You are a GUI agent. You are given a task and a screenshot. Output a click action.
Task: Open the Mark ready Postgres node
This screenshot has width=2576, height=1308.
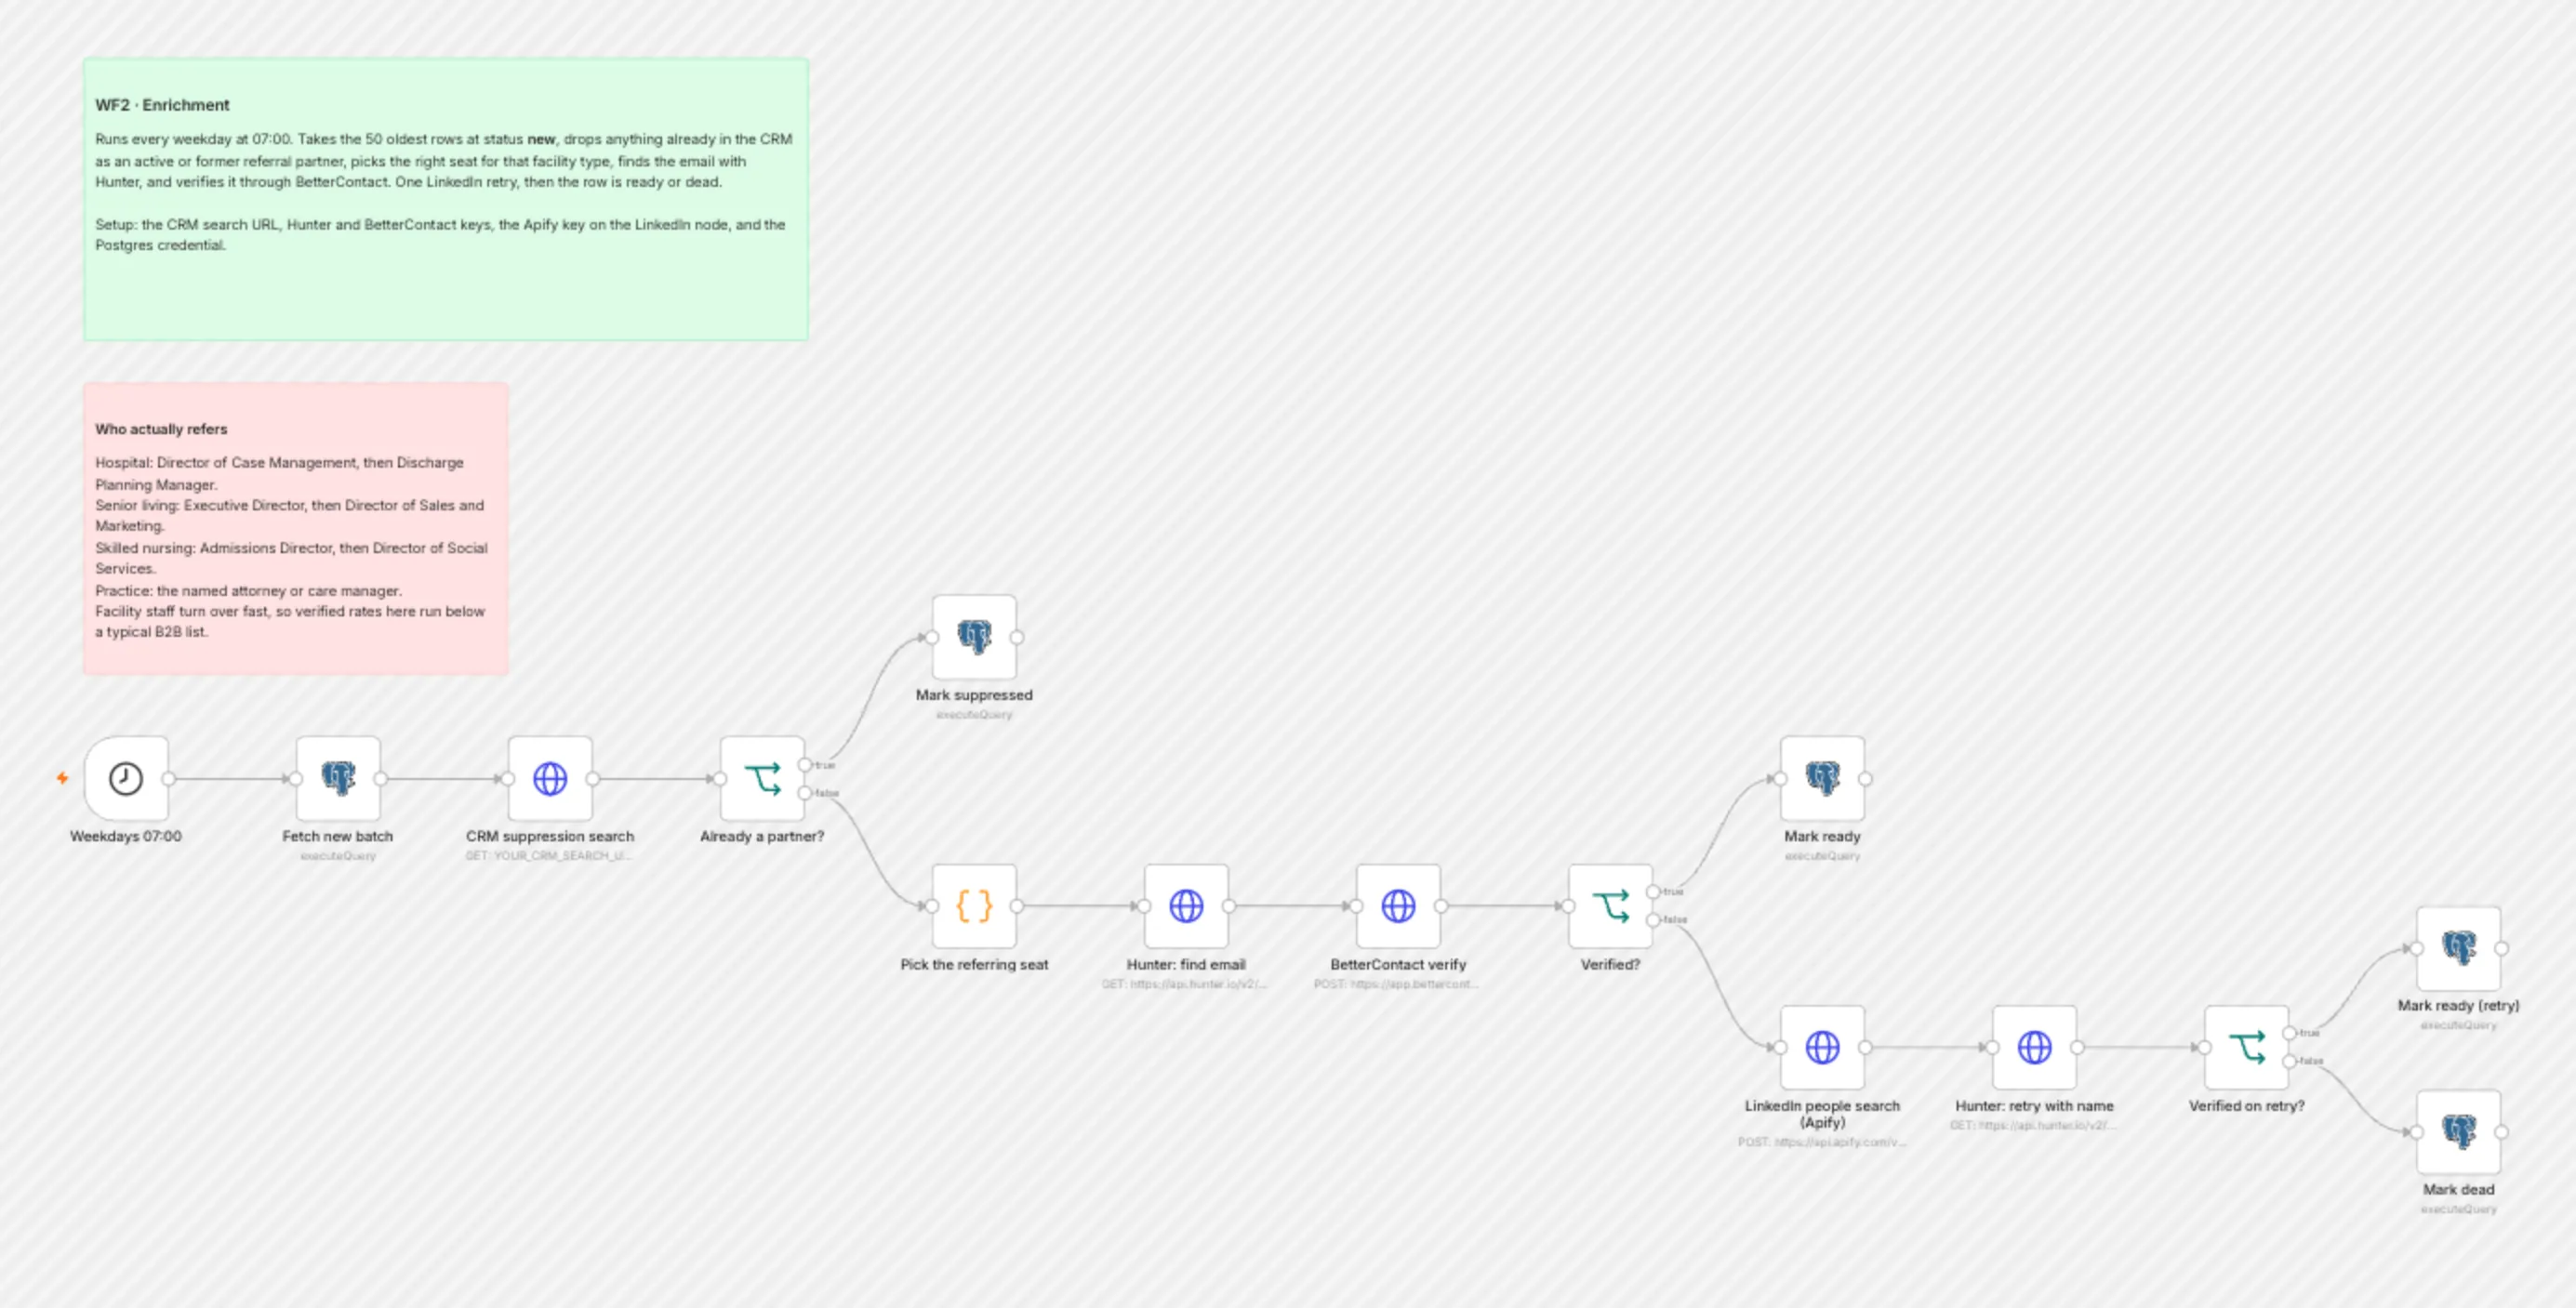[x=1822, y=778]
